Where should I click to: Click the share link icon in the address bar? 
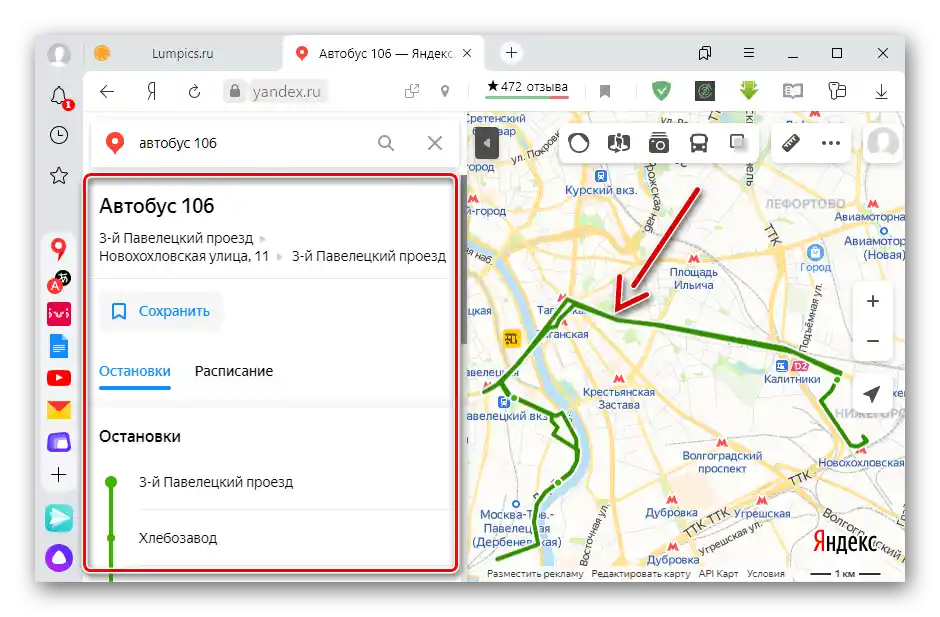coord(412,91)
